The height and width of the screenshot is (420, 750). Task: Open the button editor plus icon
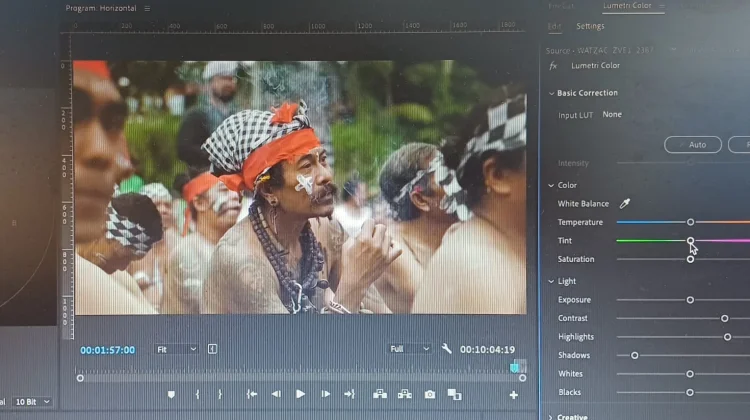pos(514,395)
